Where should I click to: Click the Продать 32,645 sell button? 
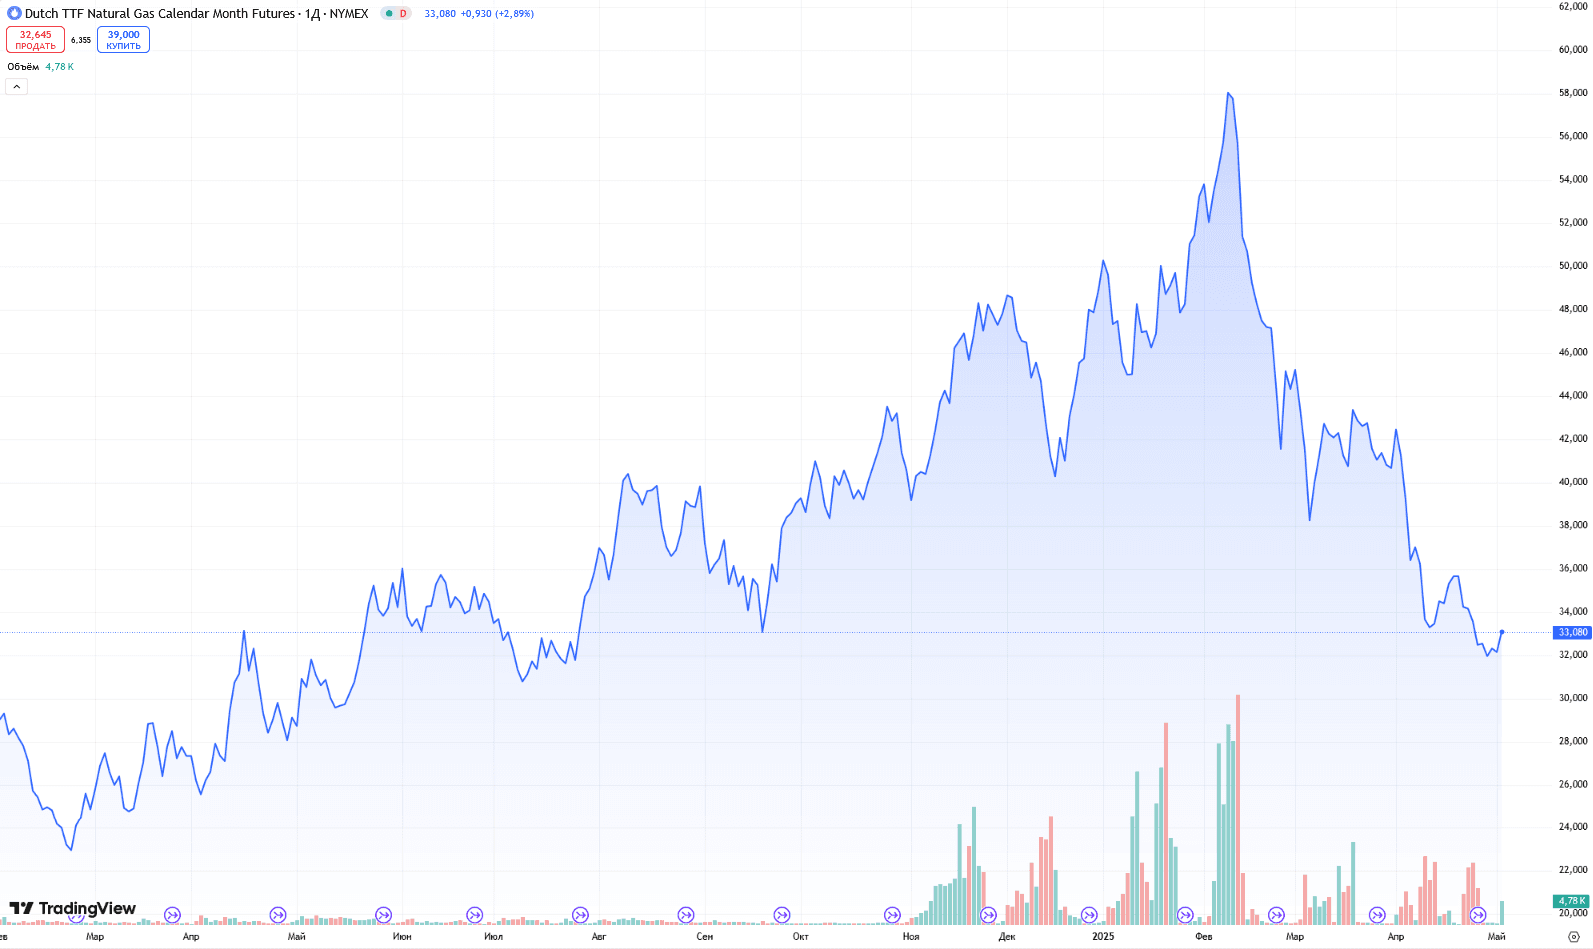pyautogui.click(x=36, y=40)
